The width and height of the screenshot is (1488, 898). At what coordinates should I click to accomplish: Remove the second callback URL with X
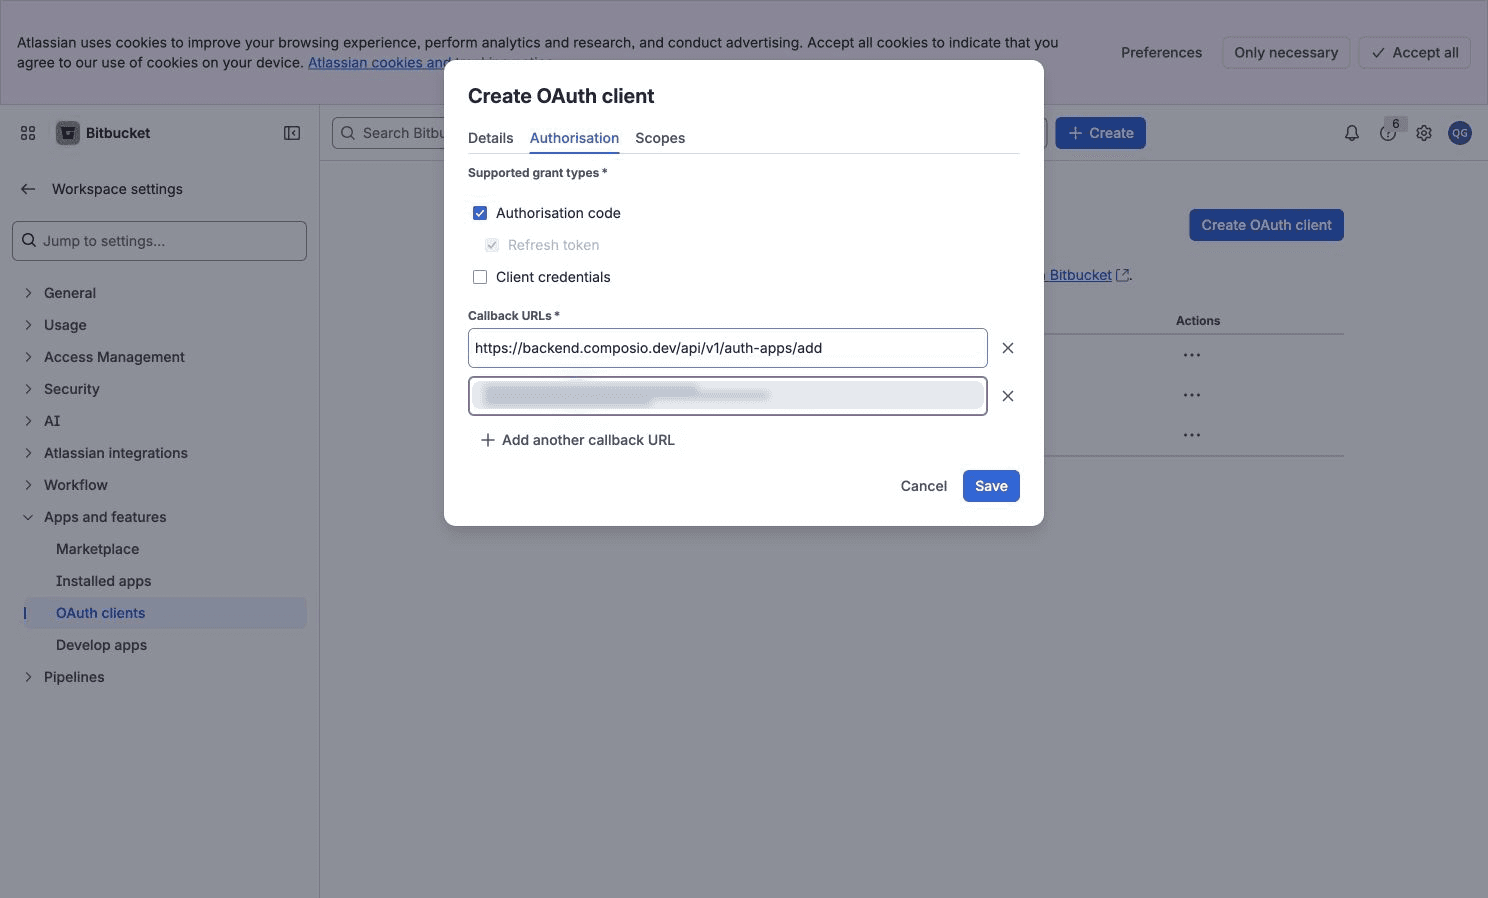tap(1008, 396)
